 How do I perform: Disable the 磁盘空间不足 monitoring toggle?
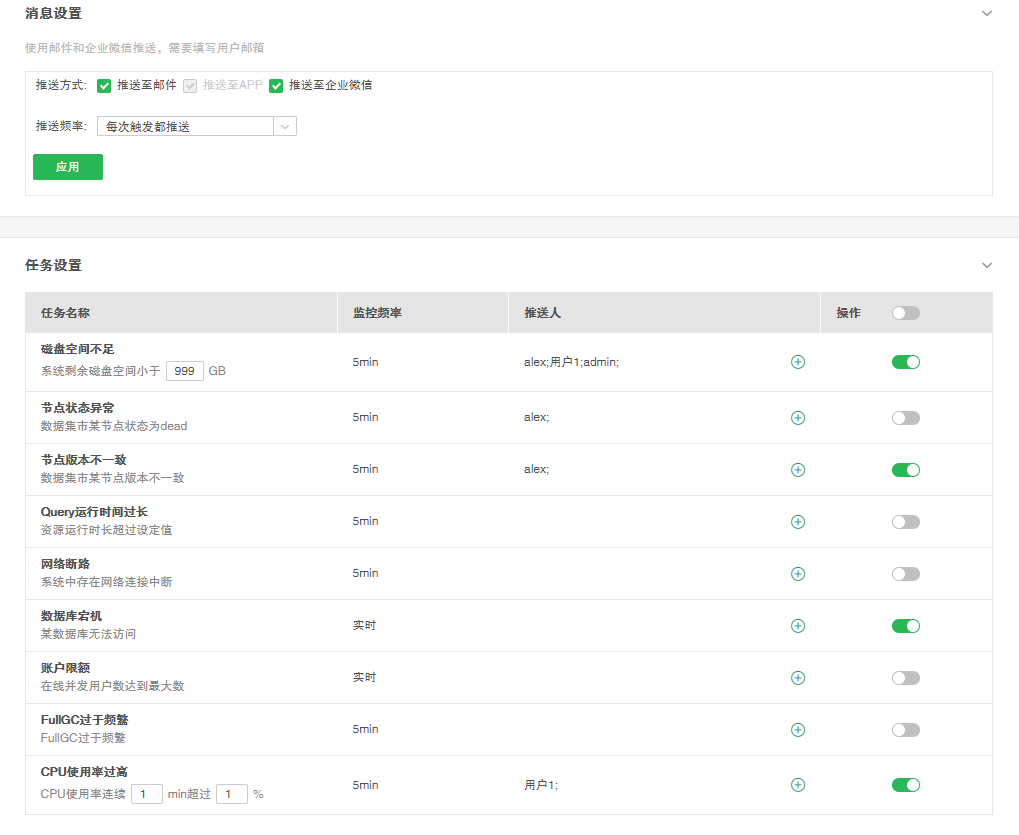pos(905,362)
